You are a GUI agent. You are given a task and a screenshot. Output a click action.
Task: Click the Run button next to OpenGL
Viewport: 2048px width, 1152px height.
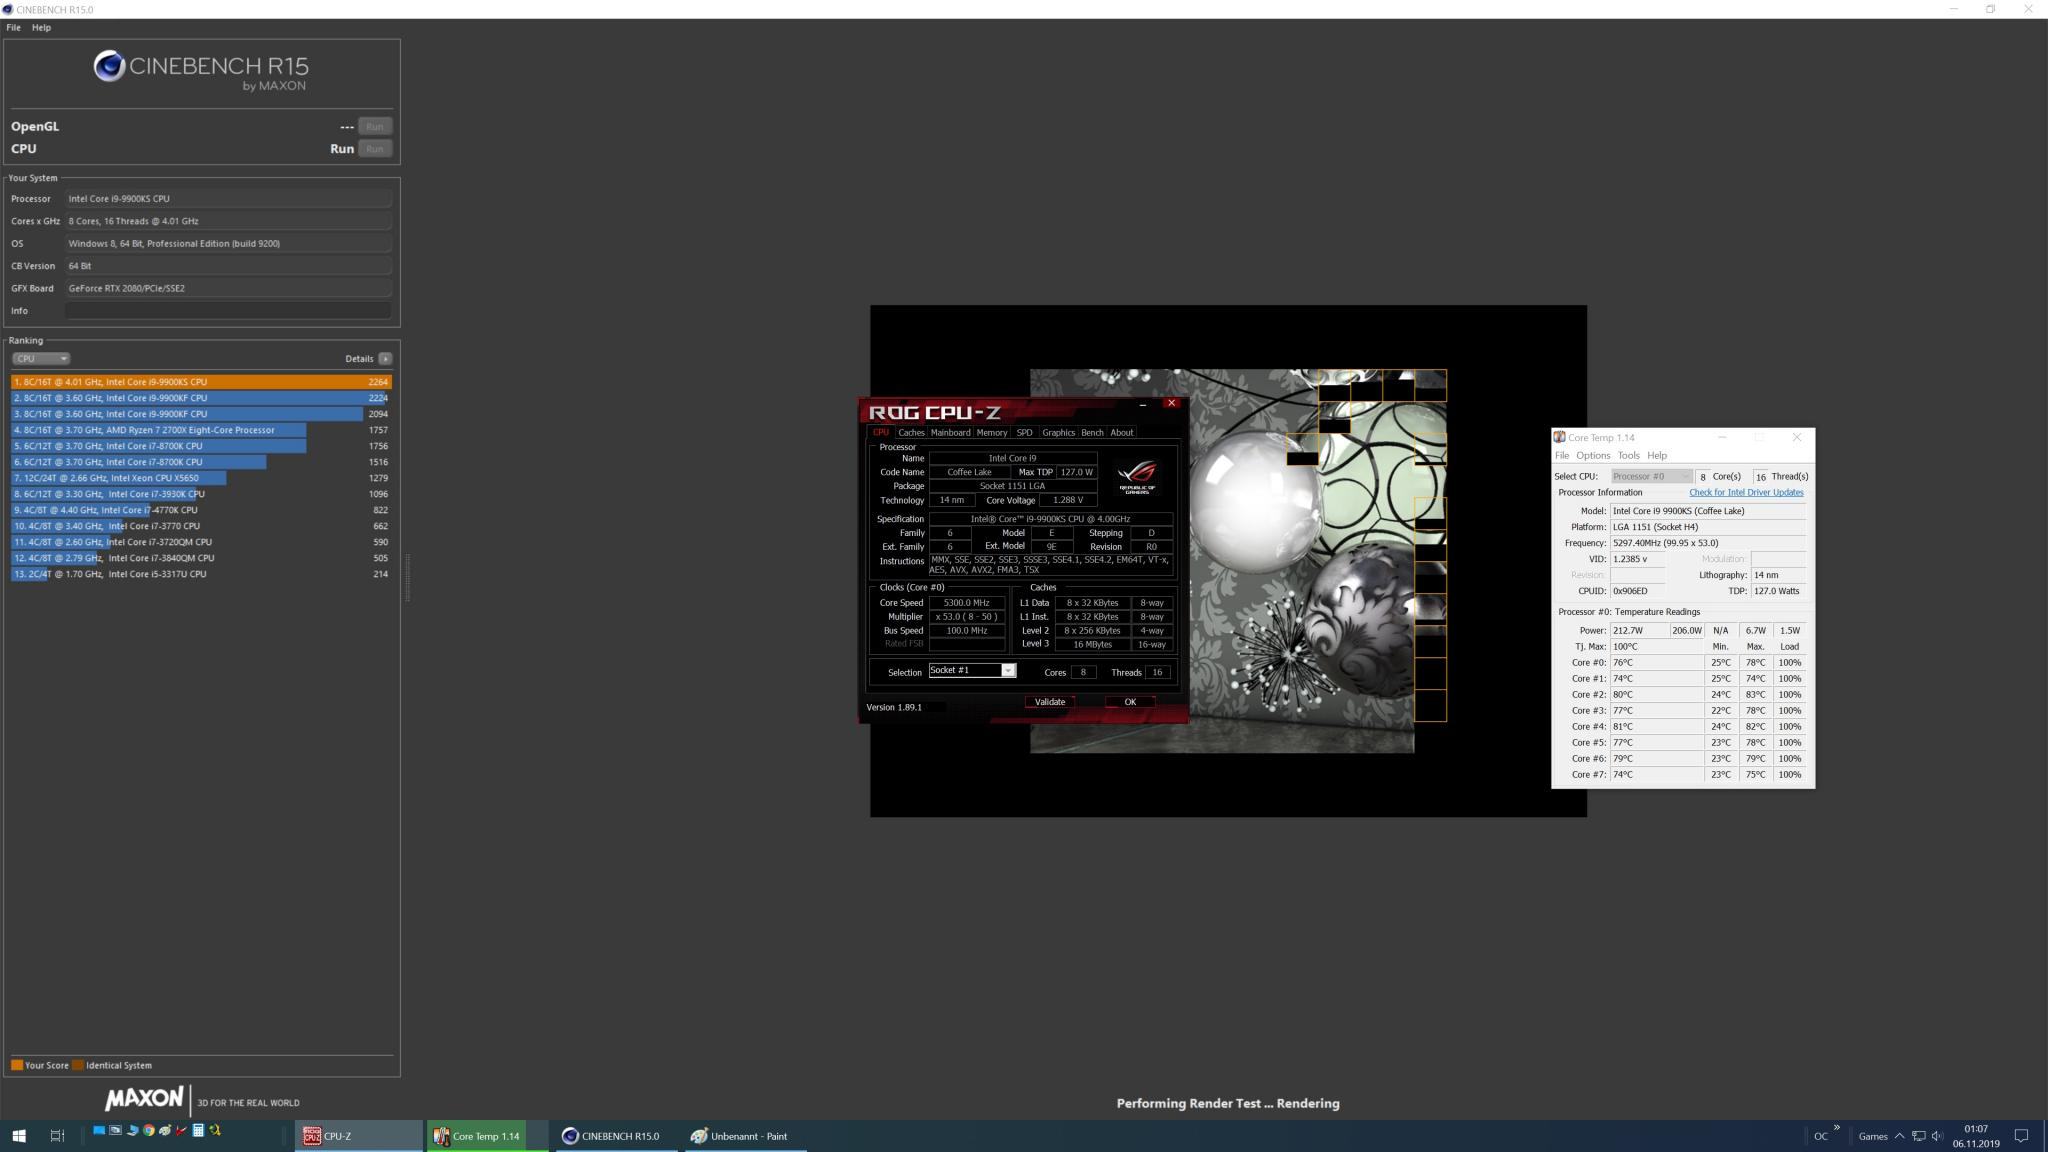[375, 126]
